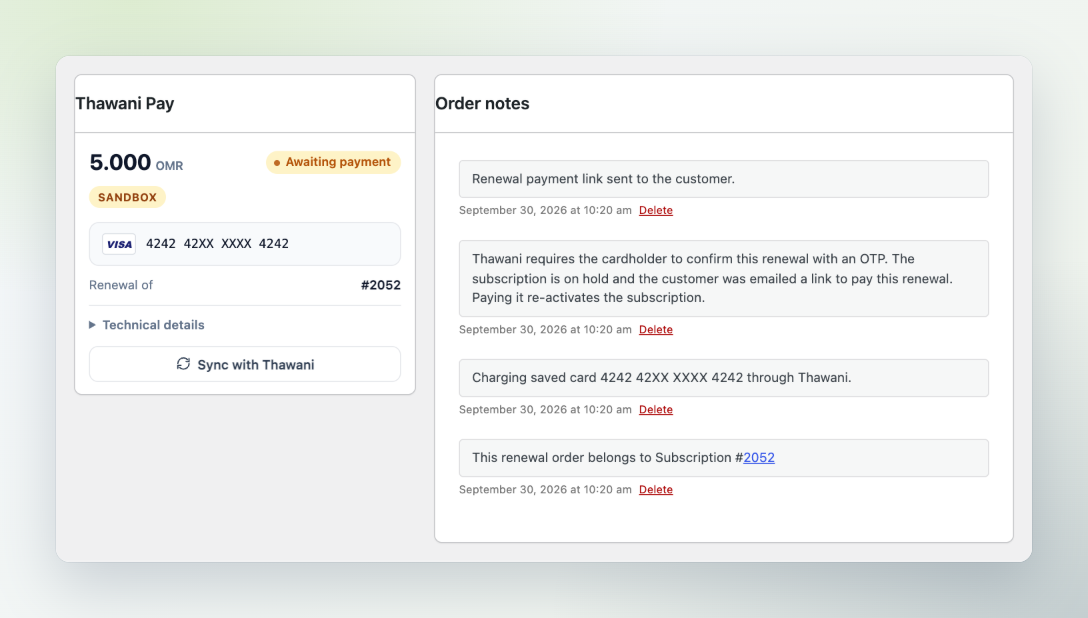
Task: Click the Awaiting payment status badge
Action: 333,162
